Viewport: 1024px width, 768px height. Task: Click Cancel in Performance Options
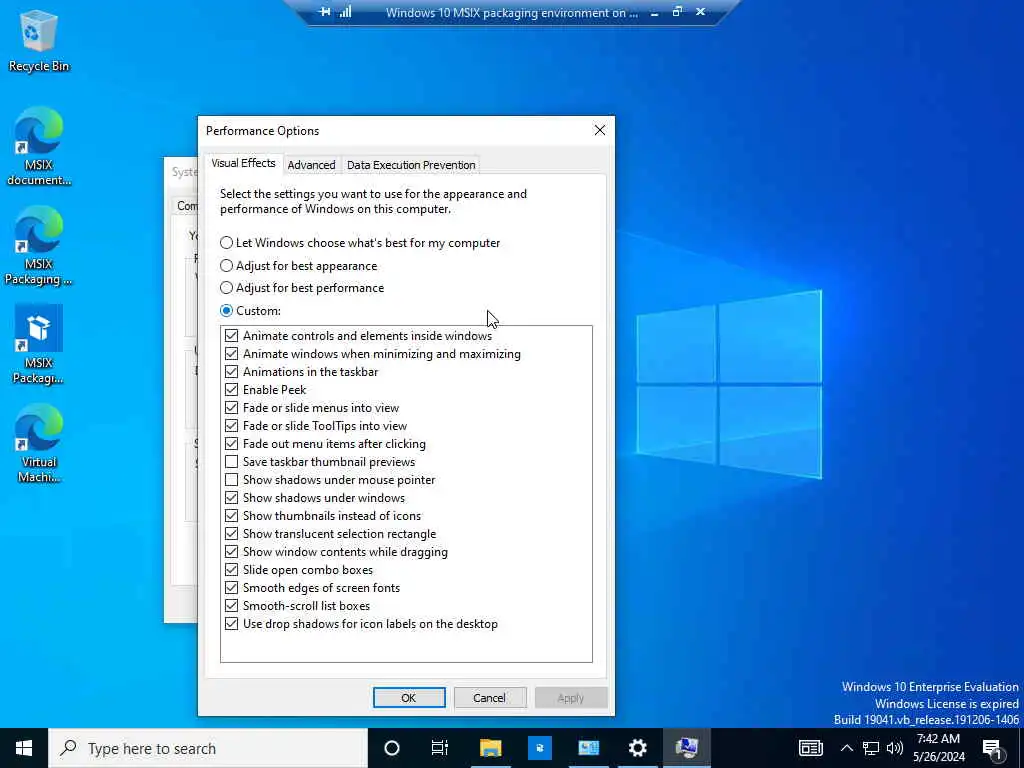point(490,697)
